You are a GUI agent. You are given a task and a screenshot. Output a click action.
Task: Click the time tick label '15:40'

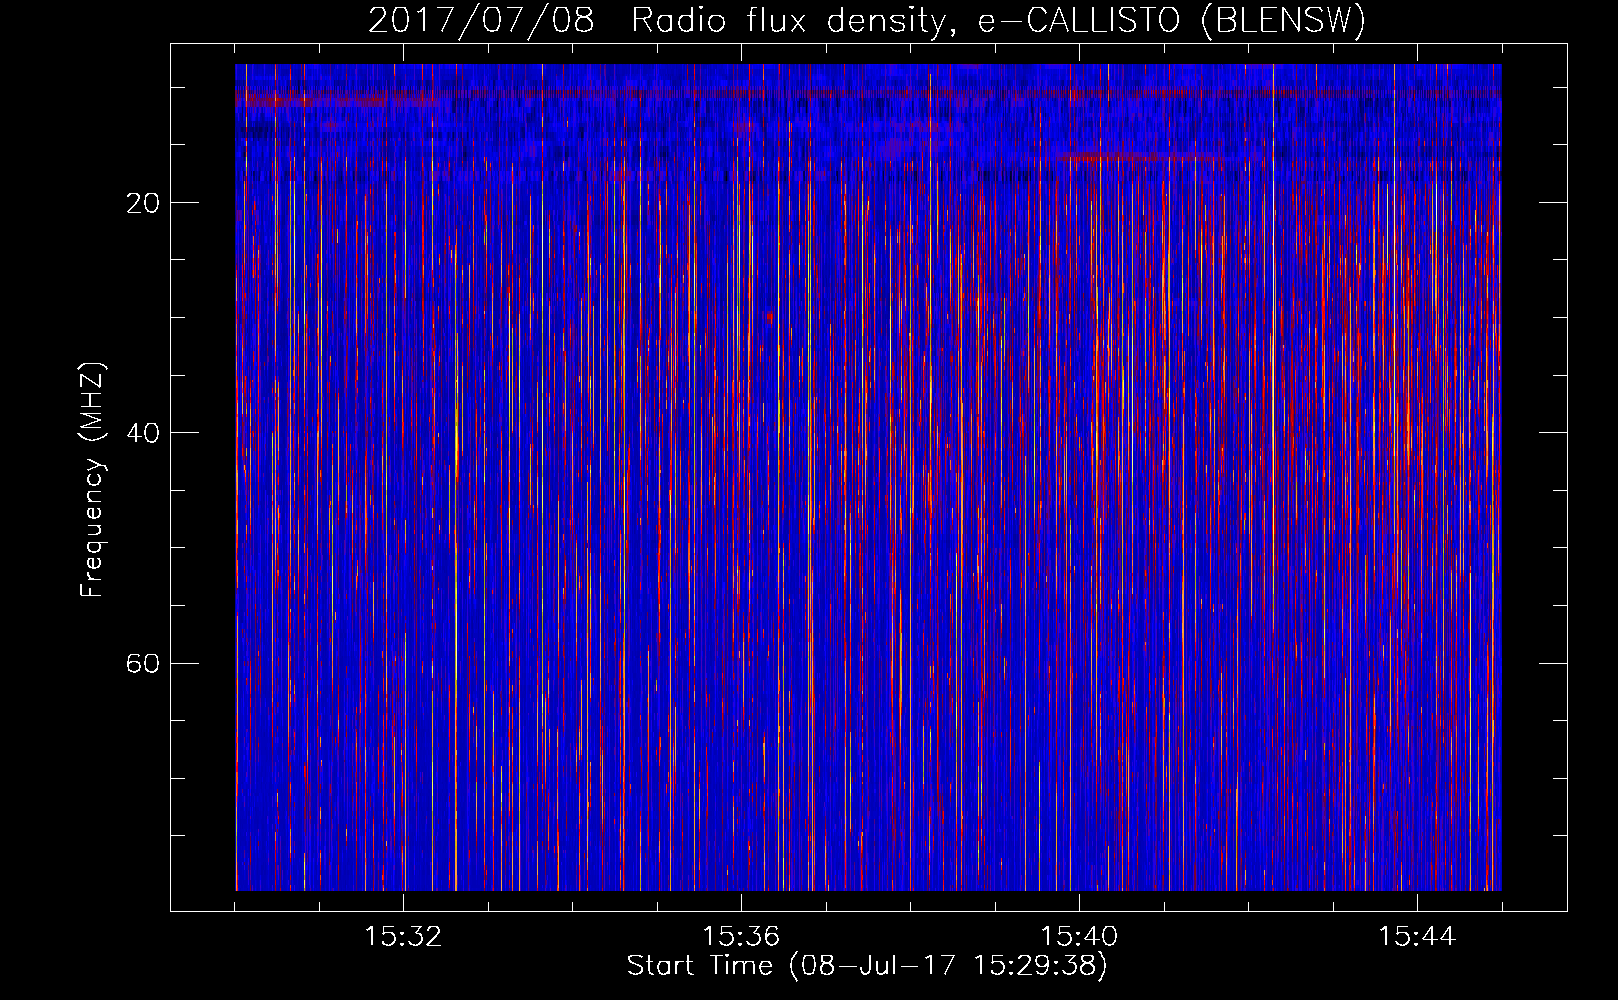[x=1079, y=937]
